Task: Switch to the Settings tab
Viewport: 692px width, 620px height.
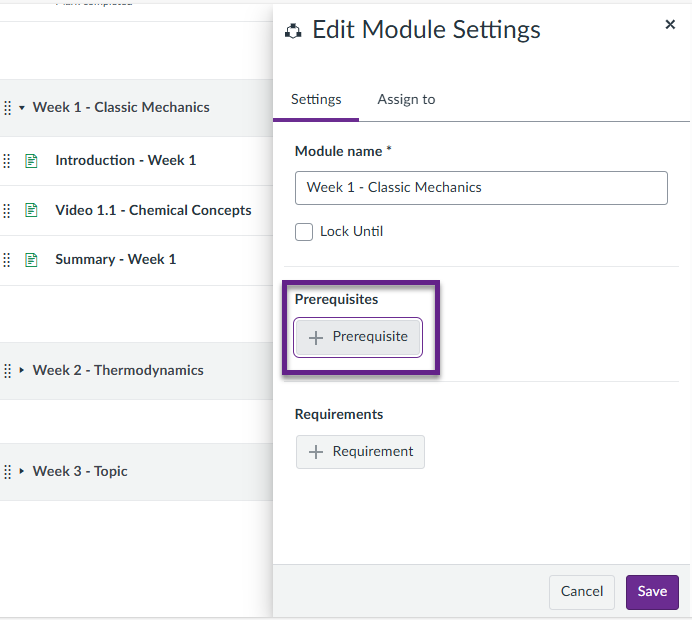Action: [x=316, y=99]
